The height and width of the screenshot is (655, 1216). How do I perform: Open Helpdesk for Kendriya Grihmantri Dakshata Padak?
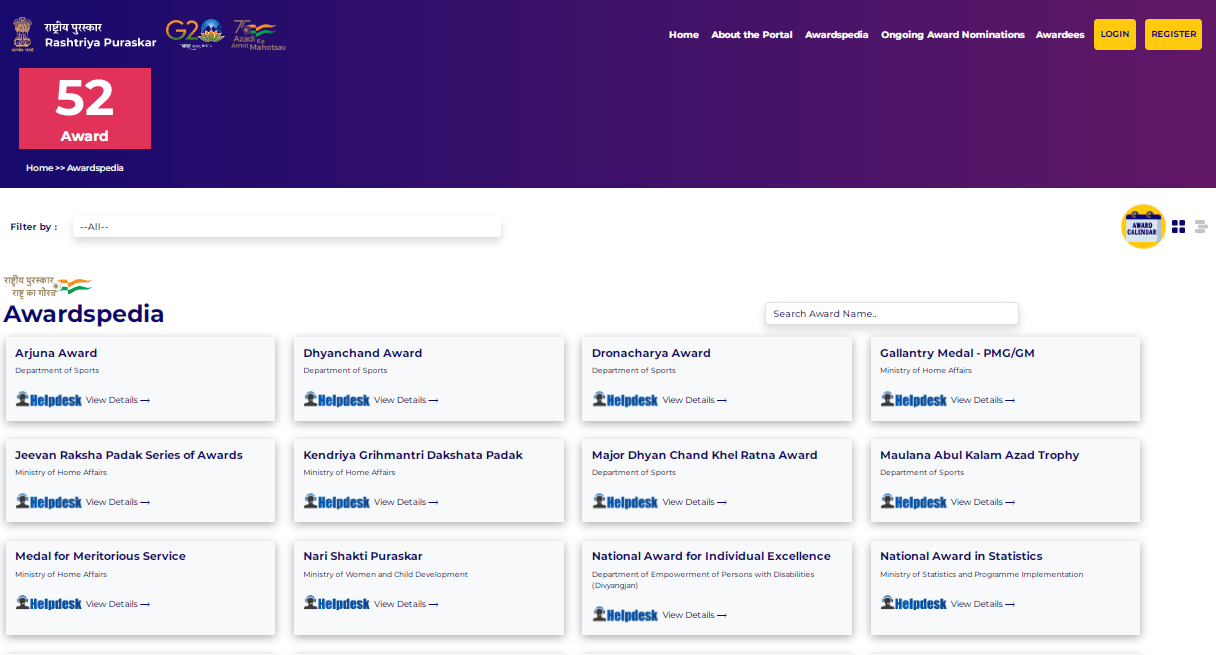click(x=337, y=502)
